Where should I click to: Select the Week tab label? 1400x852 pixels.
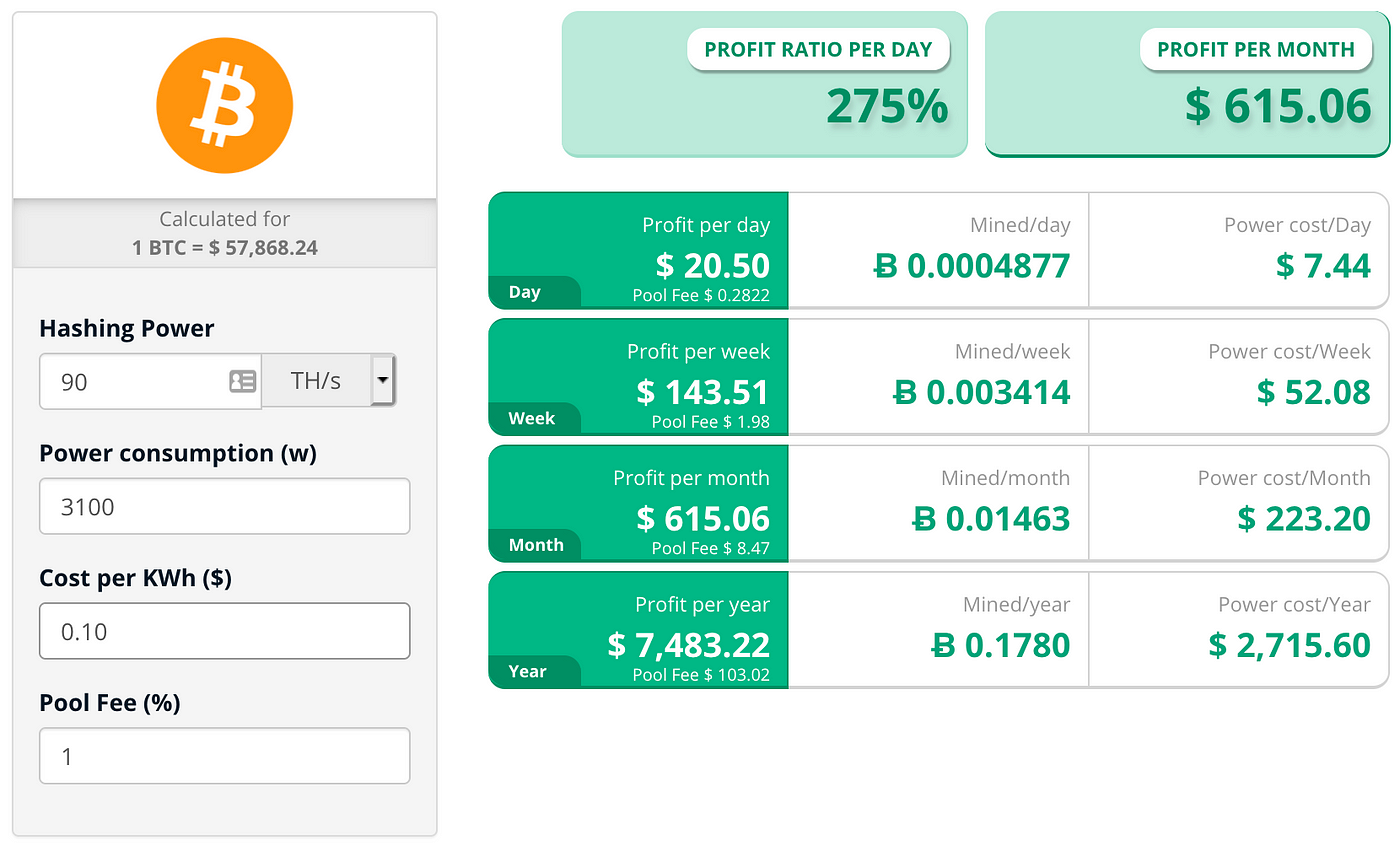coord(531,418)
